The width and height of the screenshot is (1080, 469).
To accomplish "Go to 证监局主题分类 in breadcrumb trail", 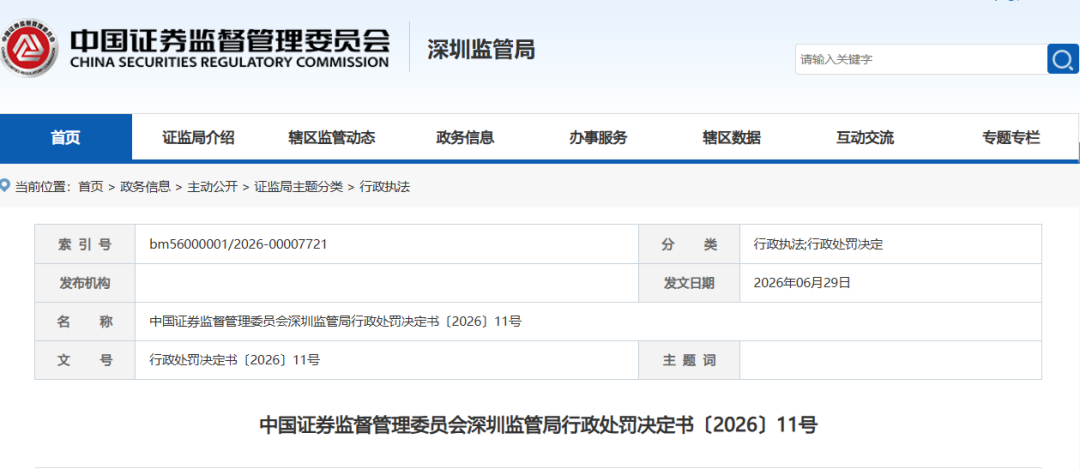I will pyautogui.click(x=298, y=187).
